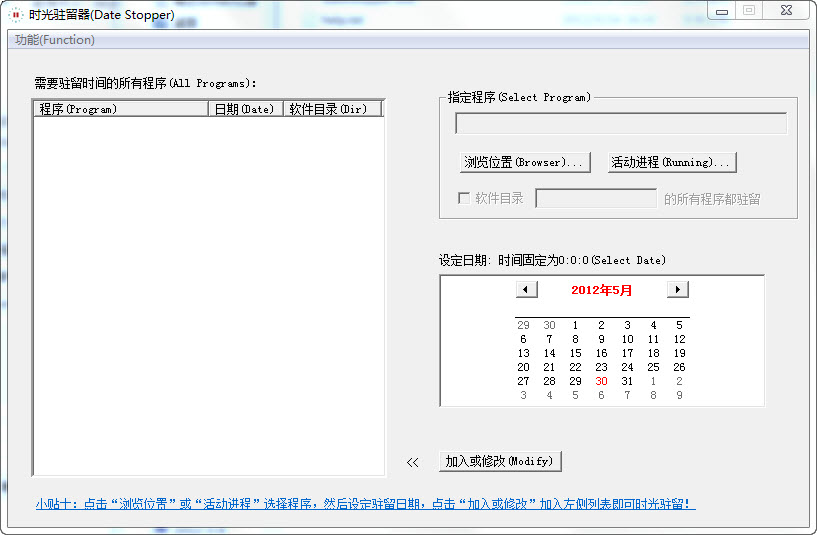Click the double left arrow icon
Screen dimensions: 817x535
[x=412, y=462]
